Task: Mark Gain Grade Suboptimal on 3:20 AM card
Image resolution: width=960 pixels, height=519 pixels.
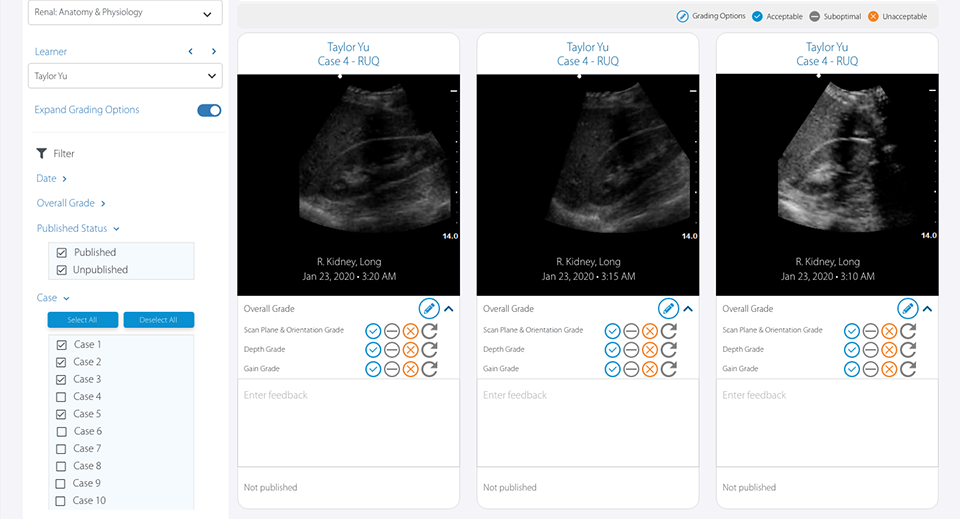Action: pyautogui.click(x=392, y=369)
